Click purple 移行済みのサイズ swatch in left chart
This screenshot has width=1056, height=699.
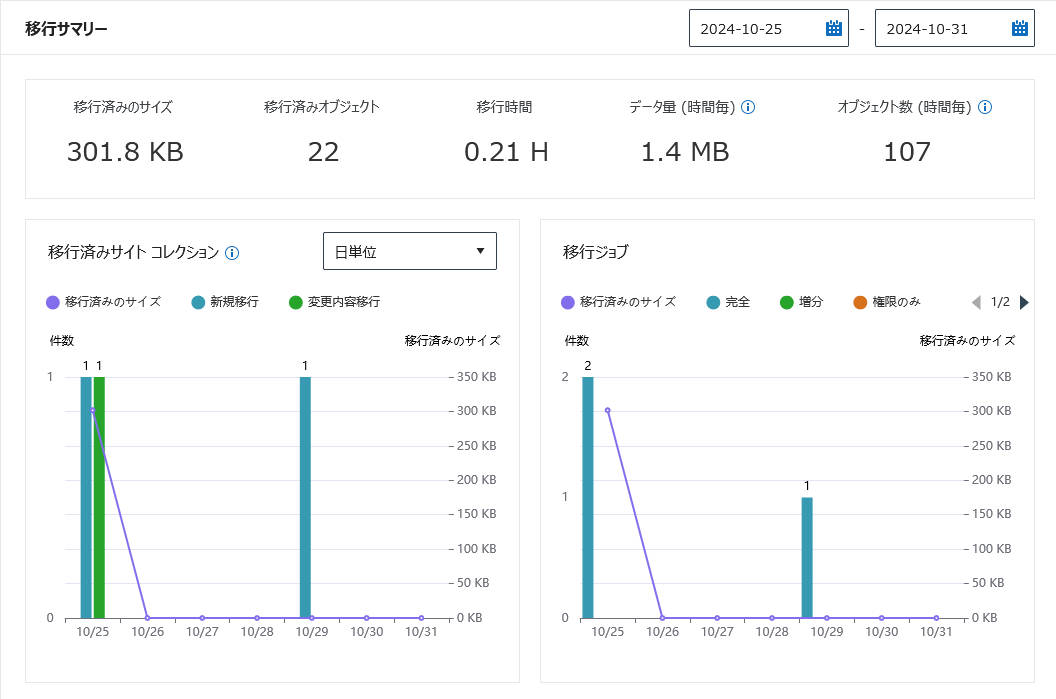pyautogui.click(x=53, y=302)
